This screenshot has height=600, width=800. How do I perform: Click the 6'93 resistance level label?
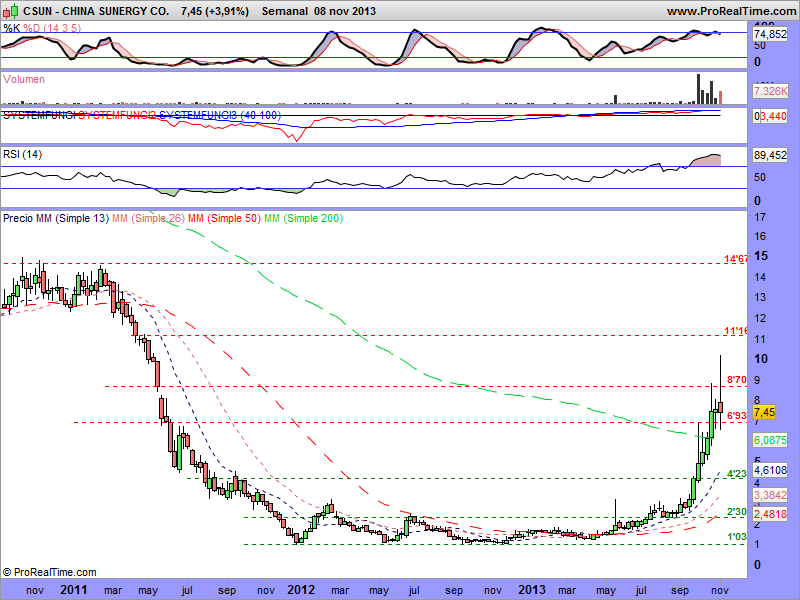click(737, 416)
